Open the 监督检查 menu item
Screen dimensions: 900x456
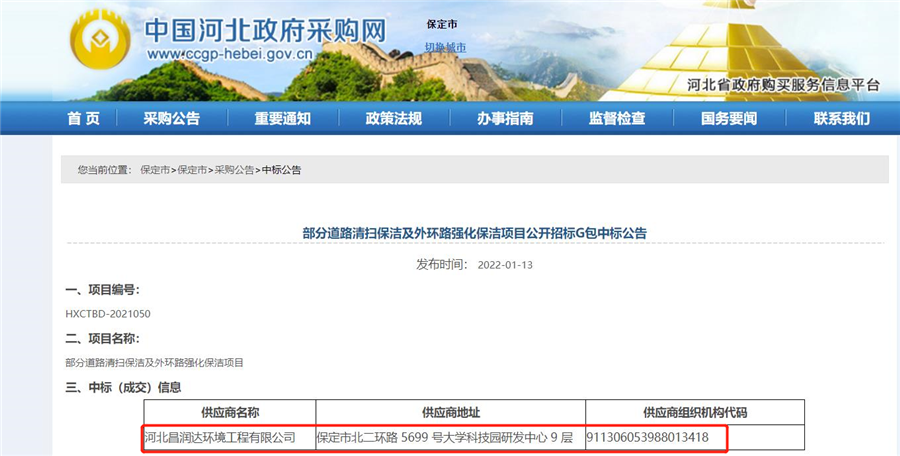(617, 118)
